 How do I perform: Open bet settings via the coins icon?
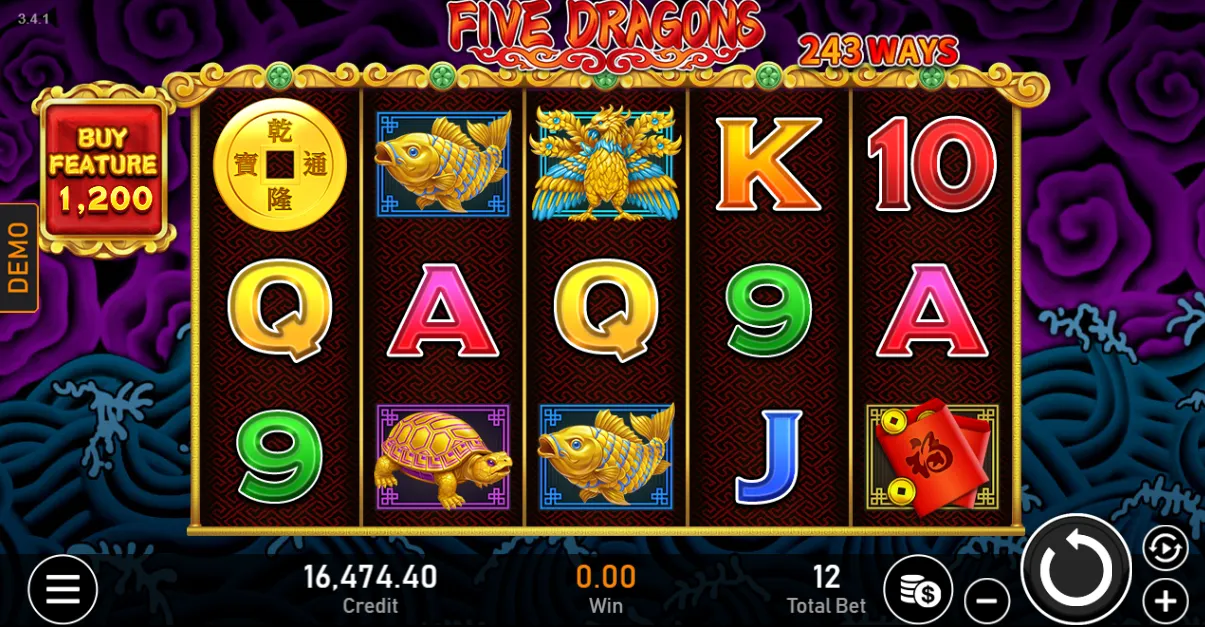919,590
